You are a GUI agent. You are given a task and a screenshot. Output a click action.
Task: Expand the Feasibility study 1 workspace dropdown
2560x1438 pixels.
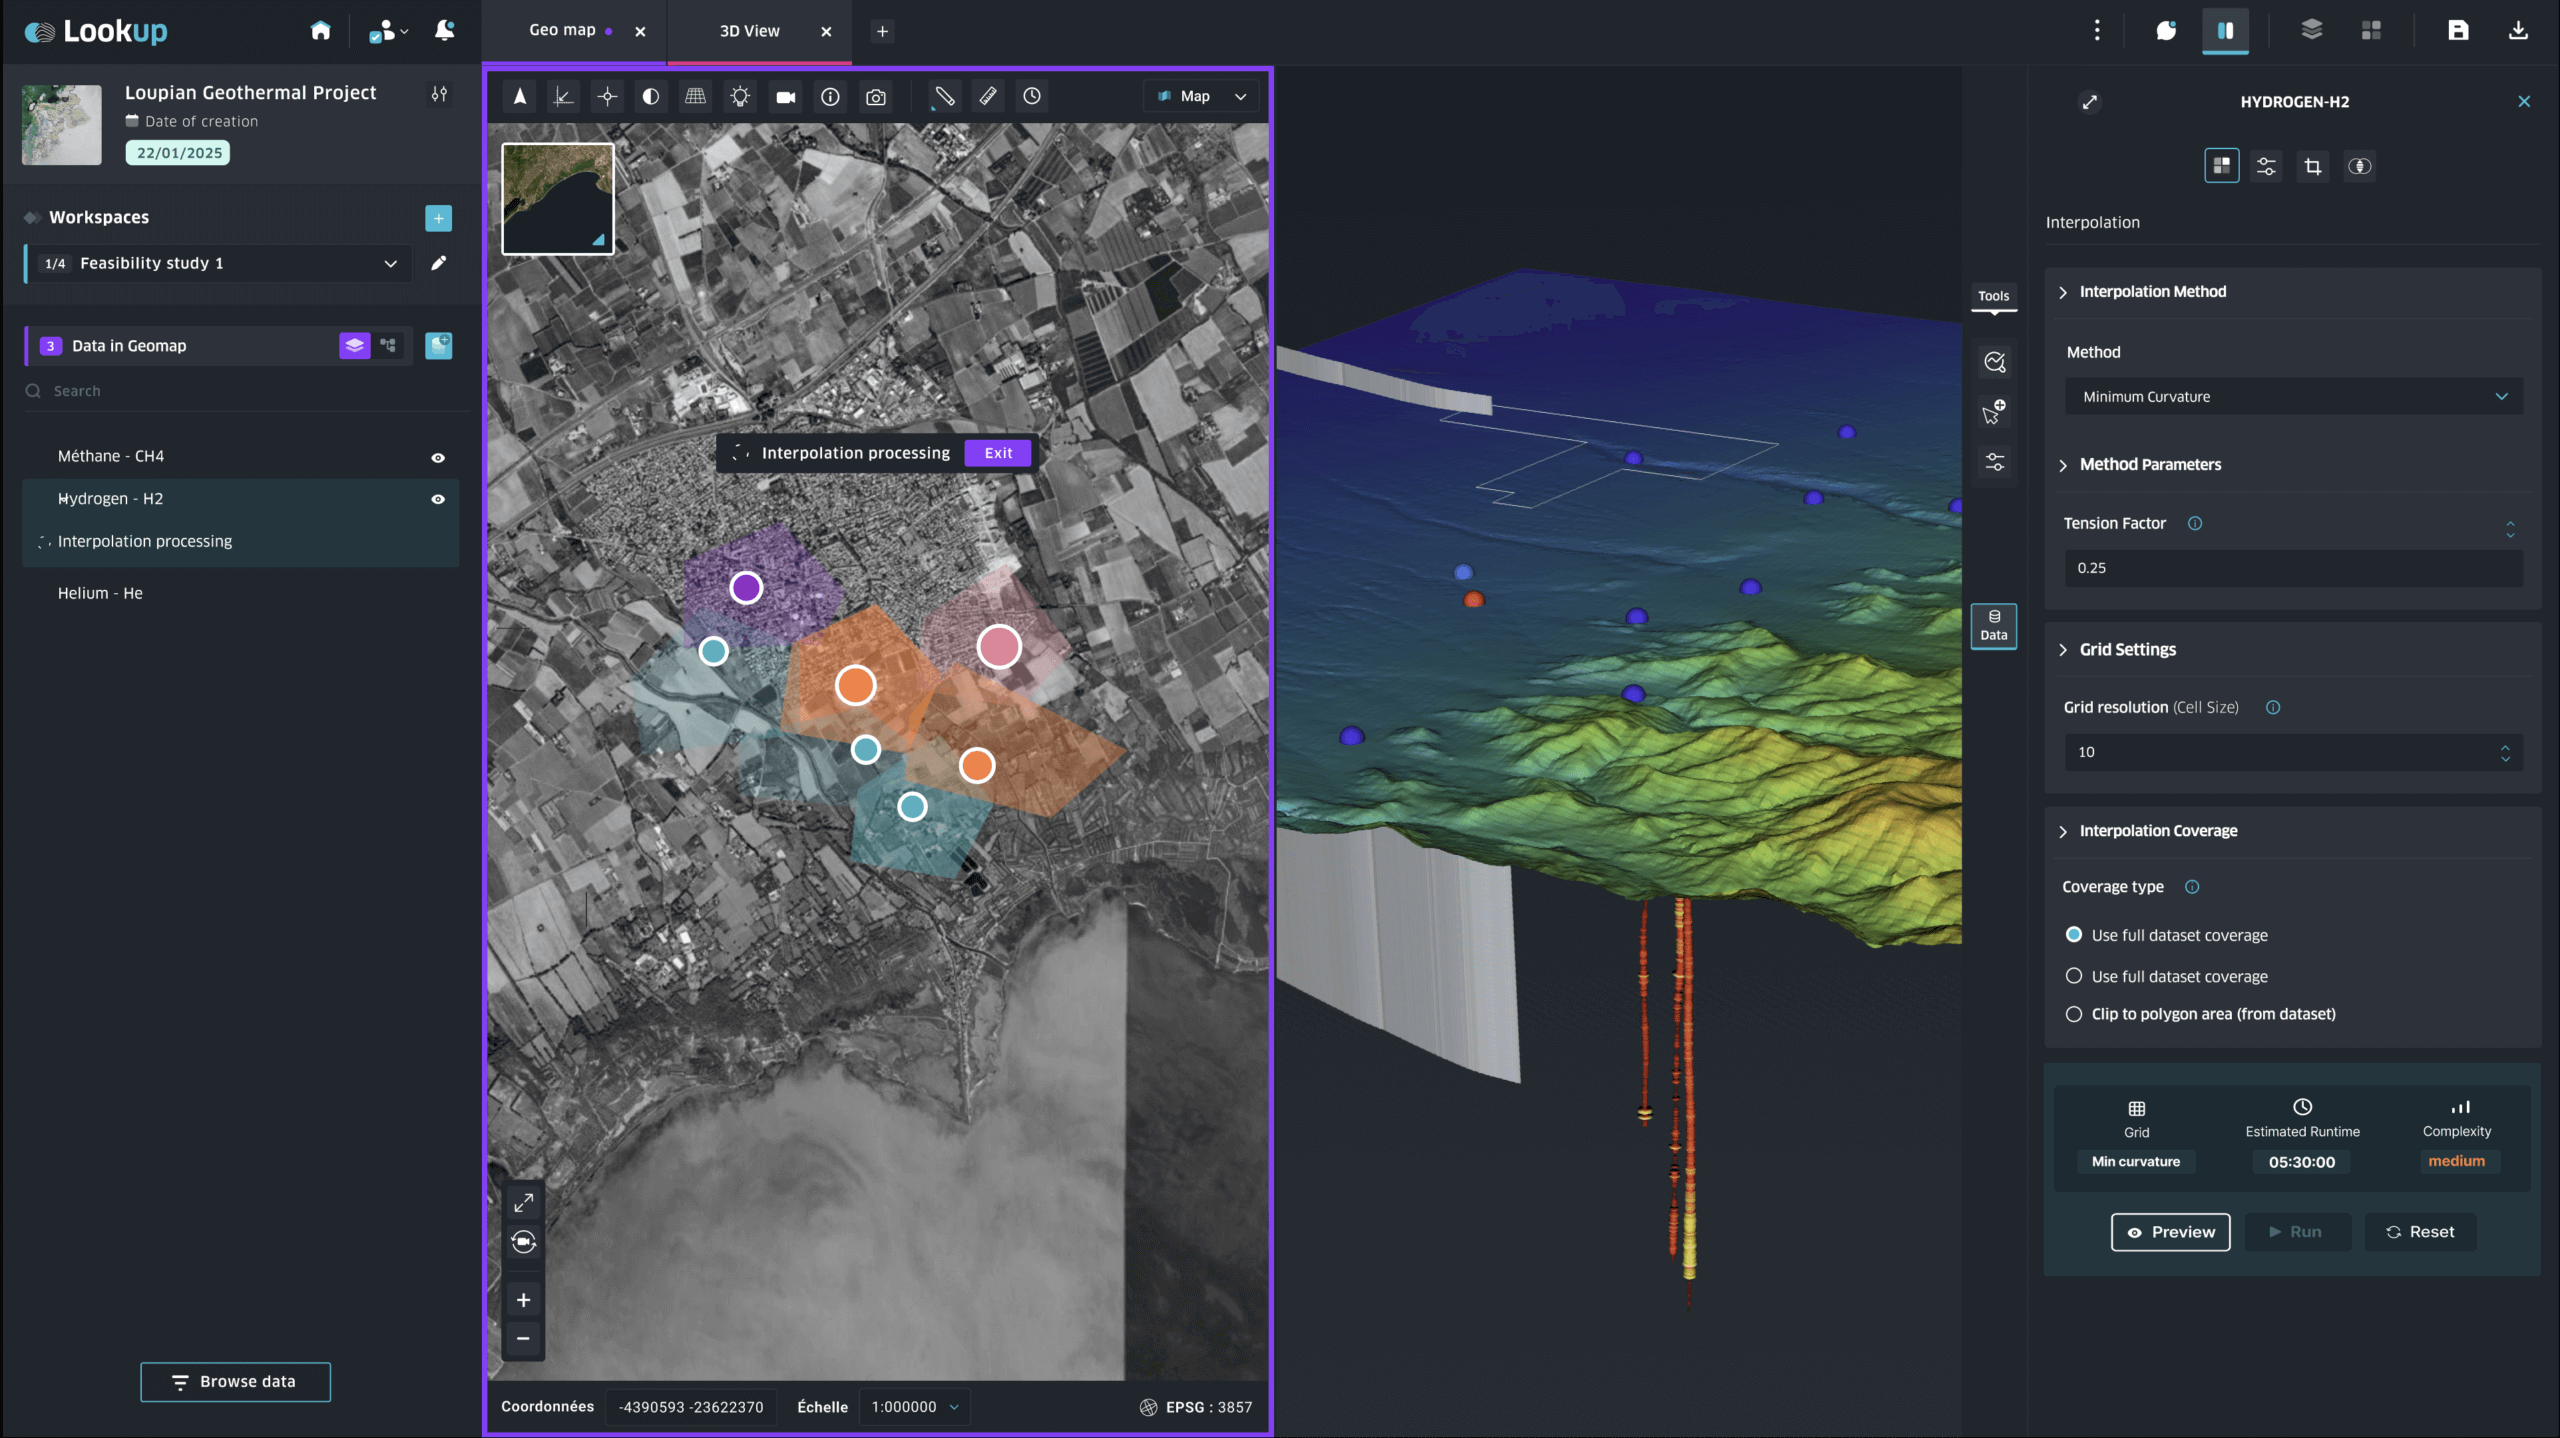coord(391,263)
